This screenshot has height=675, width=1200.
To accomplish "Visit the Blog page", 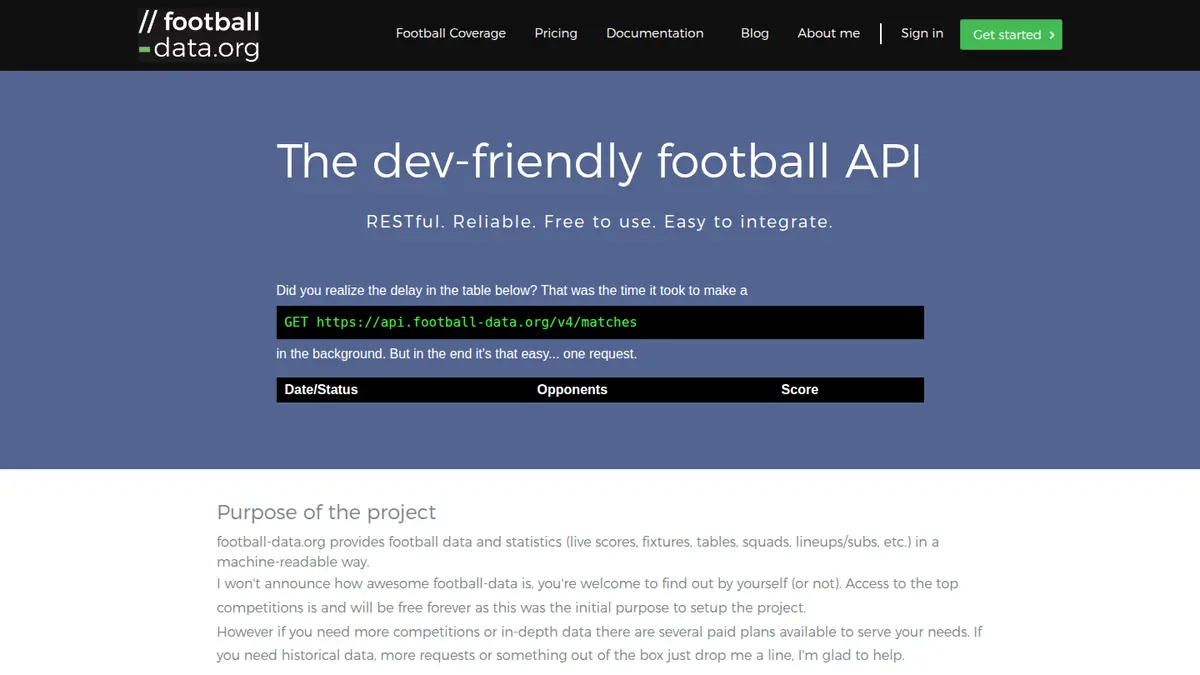I will pyautogui.click(x=755, y=33).
